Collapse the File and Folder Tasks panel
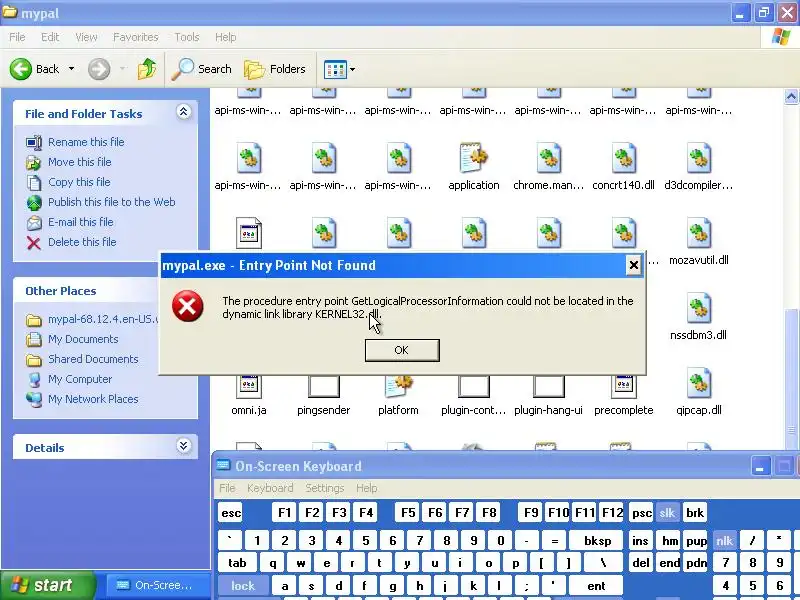This screenshot has width=800, height=600. [183, 112]
